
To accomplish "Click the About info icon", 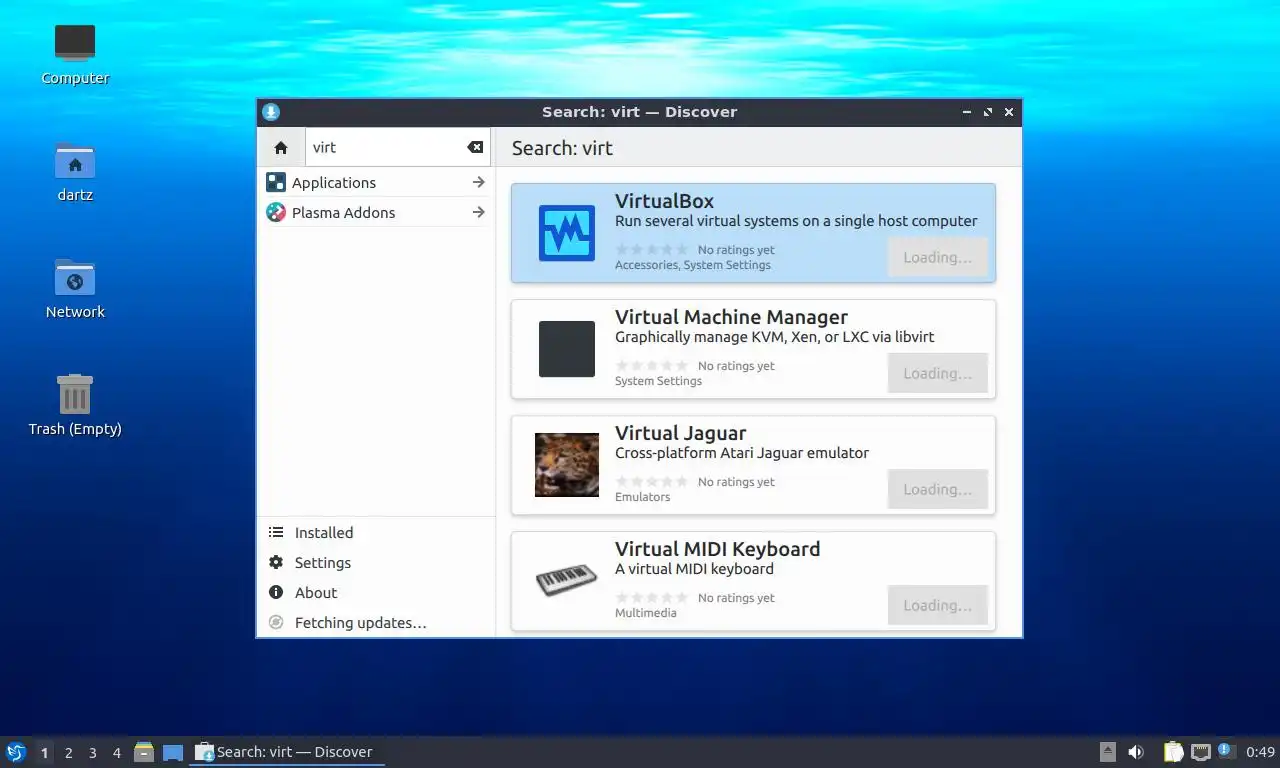I will pos(276,592).
